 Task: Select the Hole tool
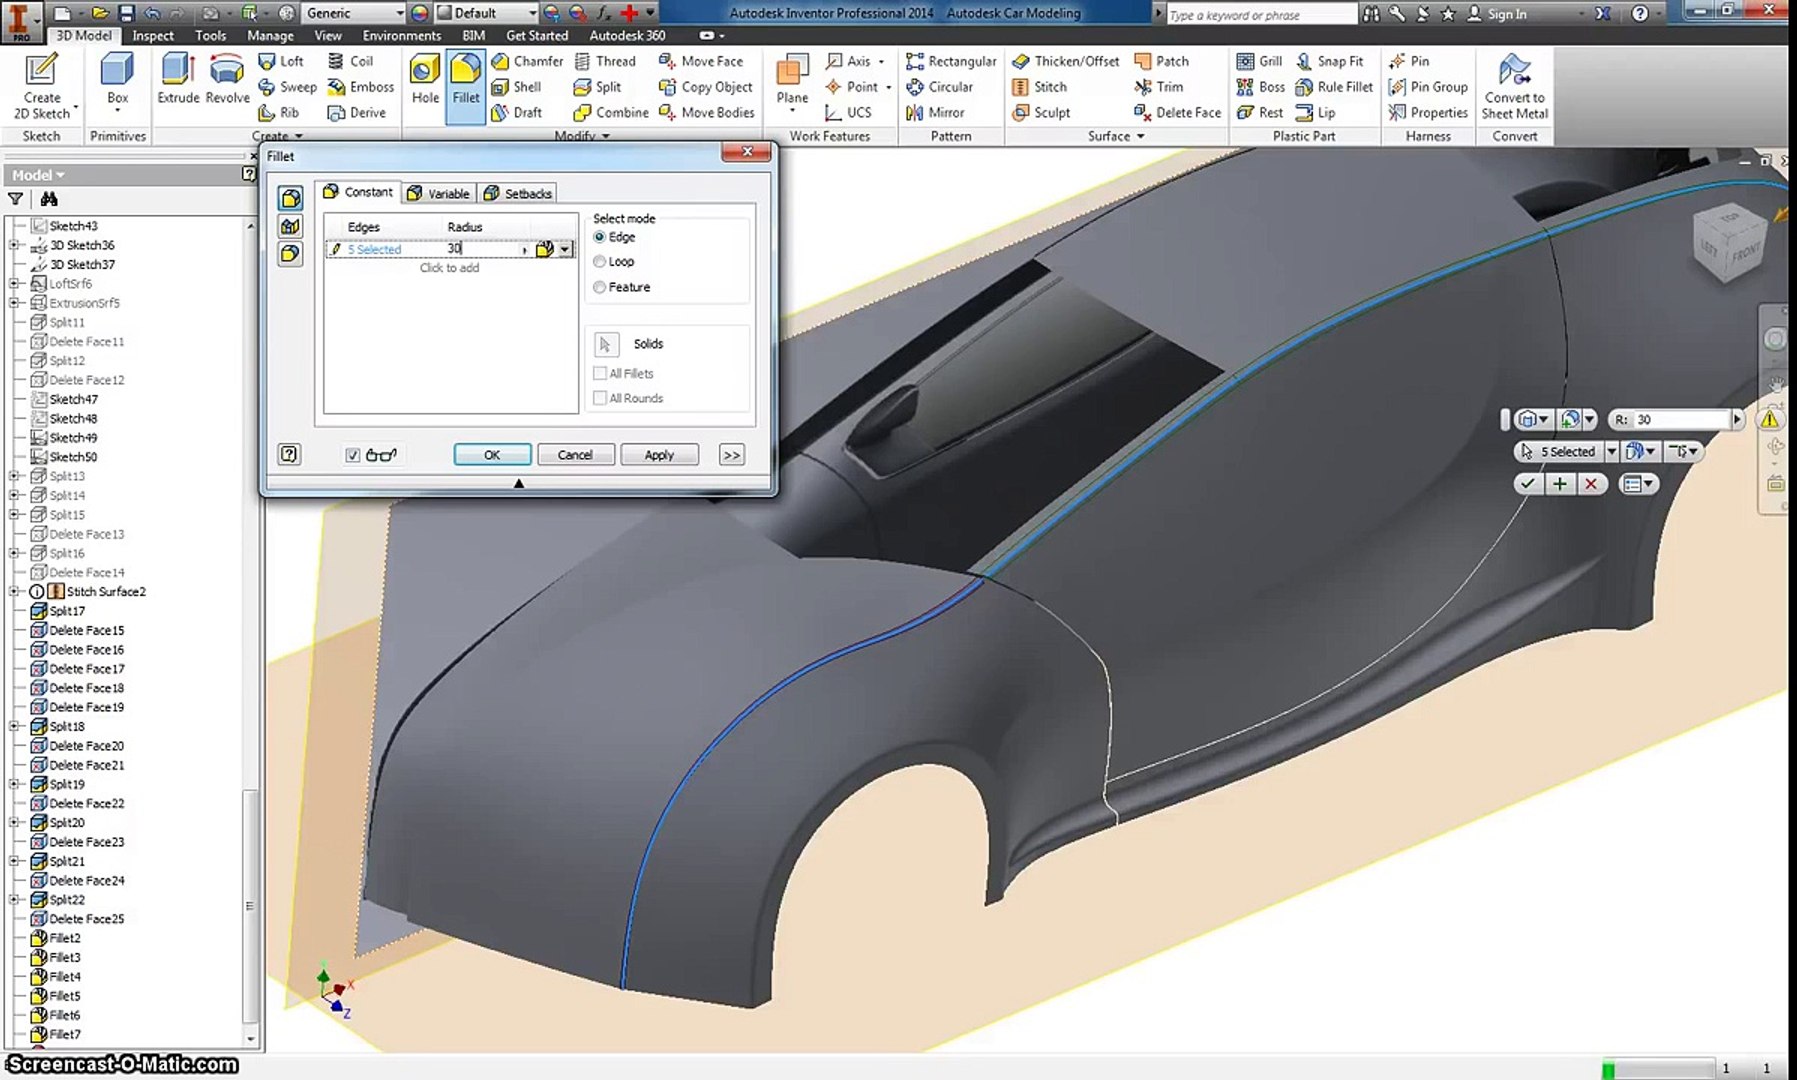[x=425, y=80]
